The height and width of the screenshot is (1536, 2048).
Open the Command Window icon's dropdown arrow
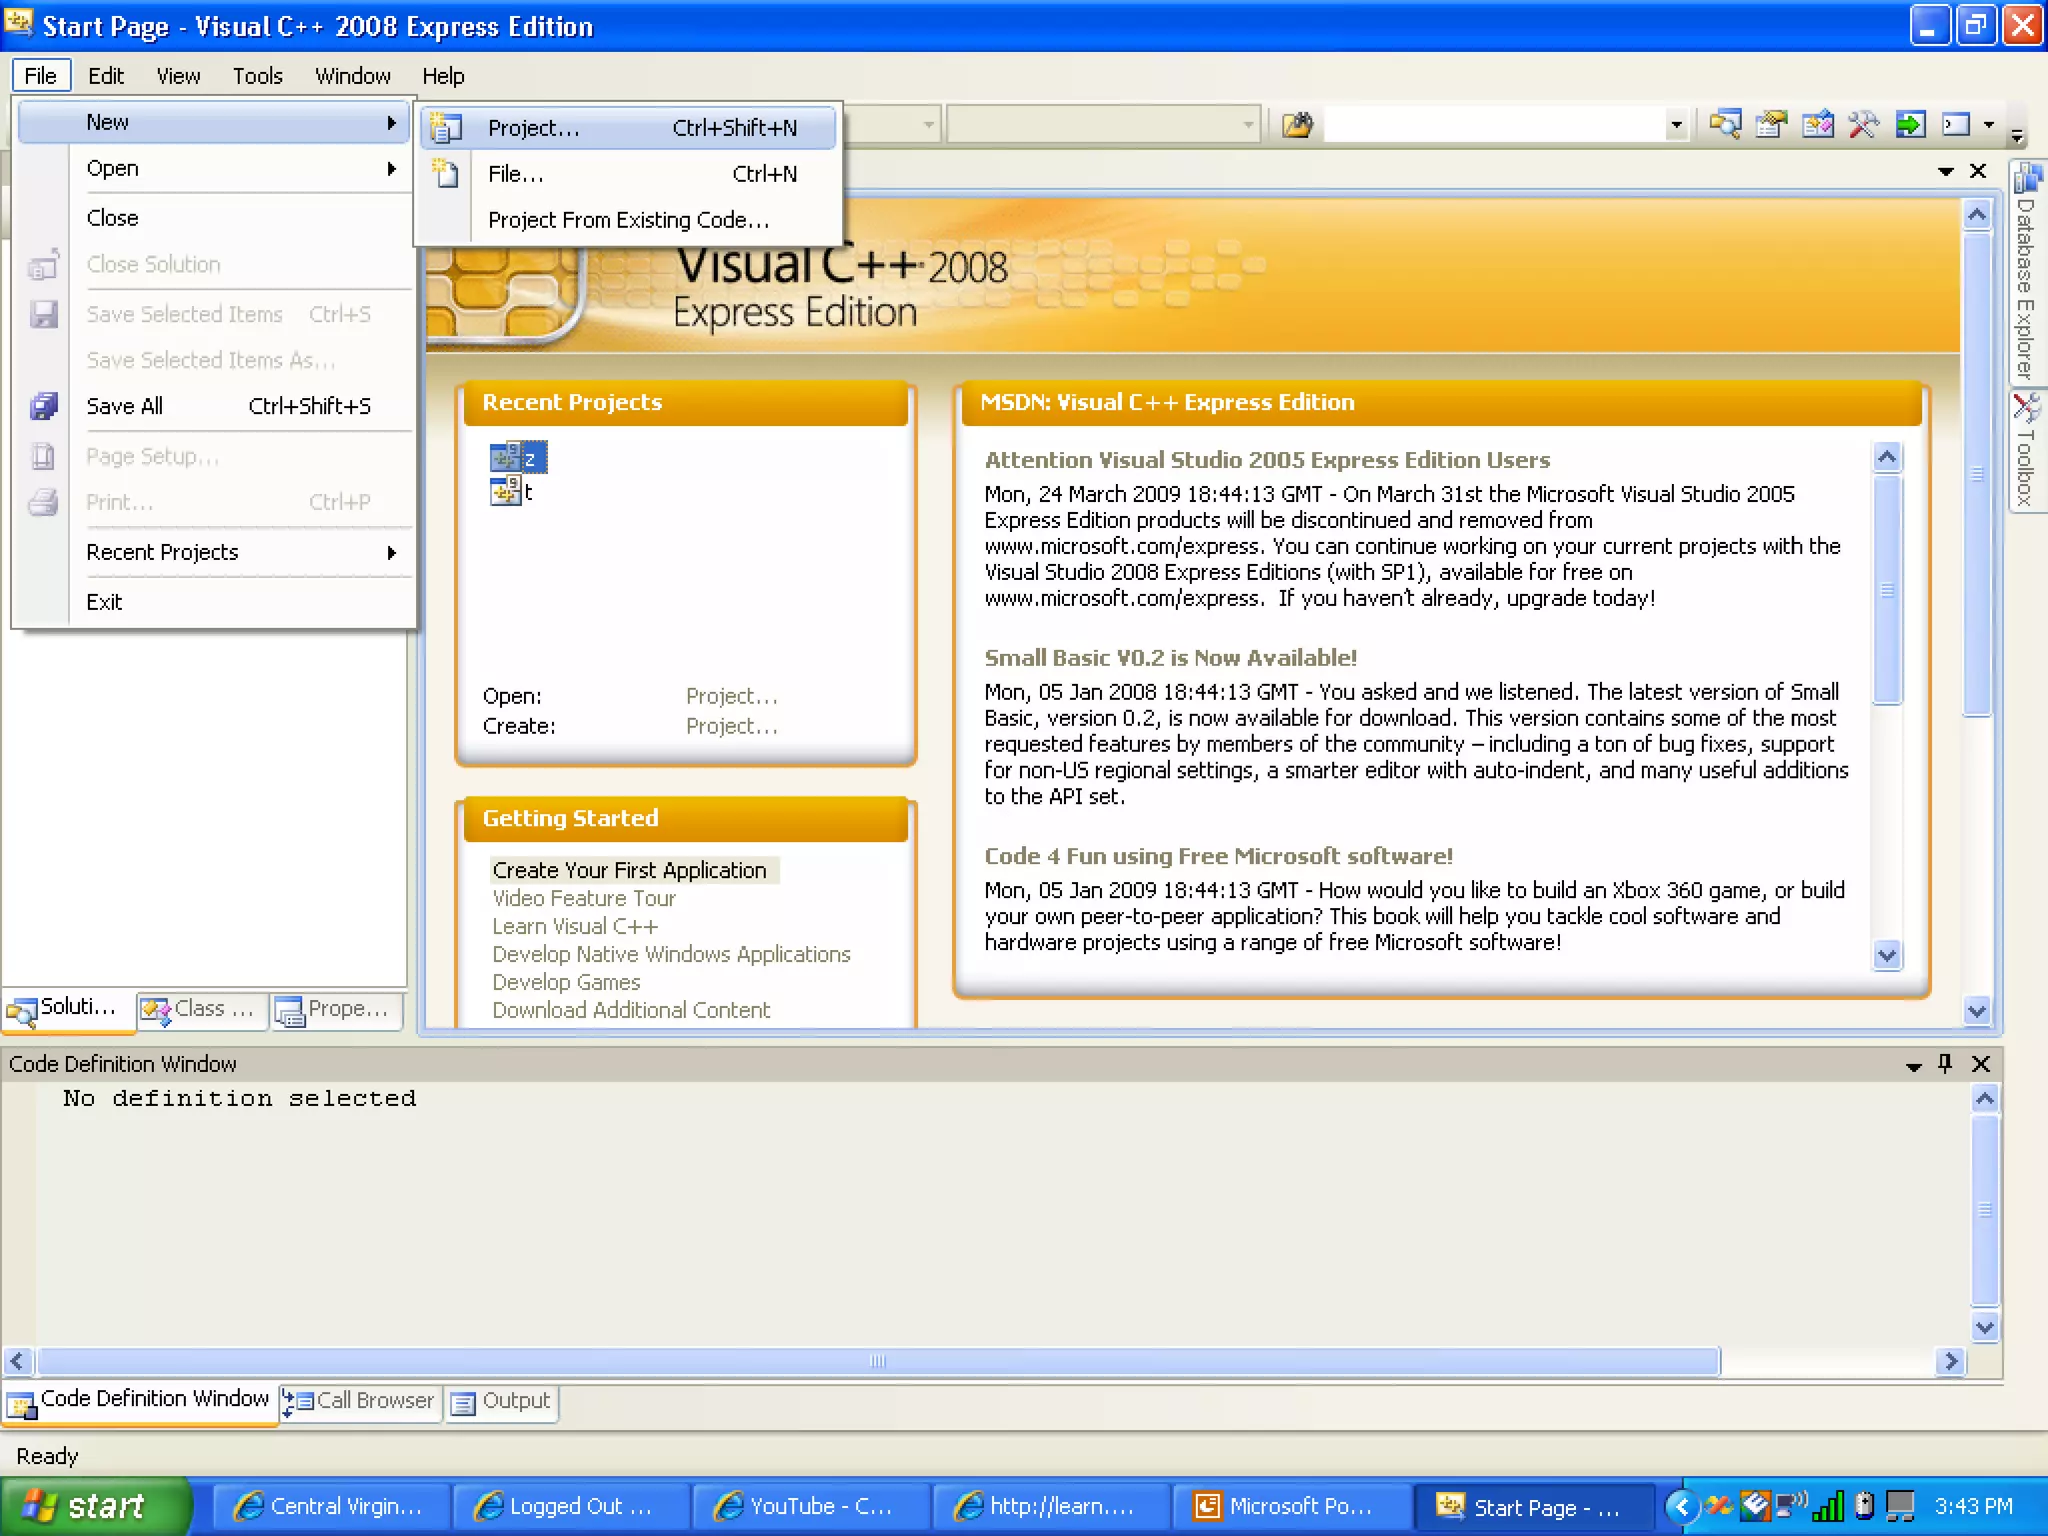(1988, 125)
